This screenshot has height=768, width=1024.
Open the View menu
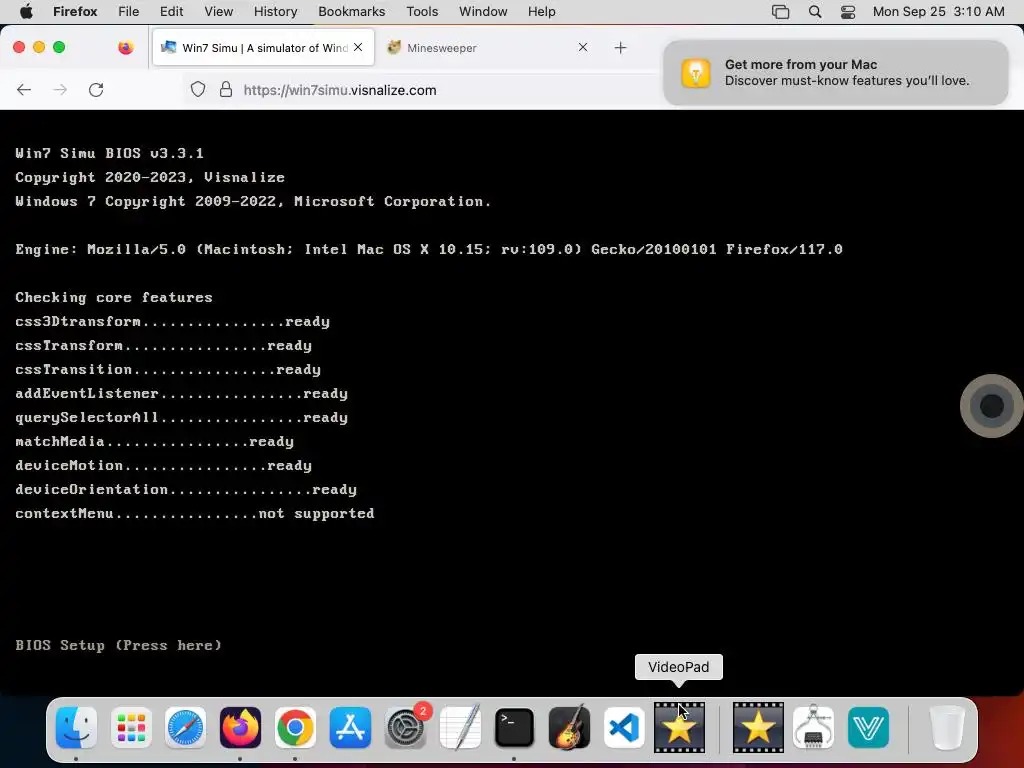pos(219,12)
